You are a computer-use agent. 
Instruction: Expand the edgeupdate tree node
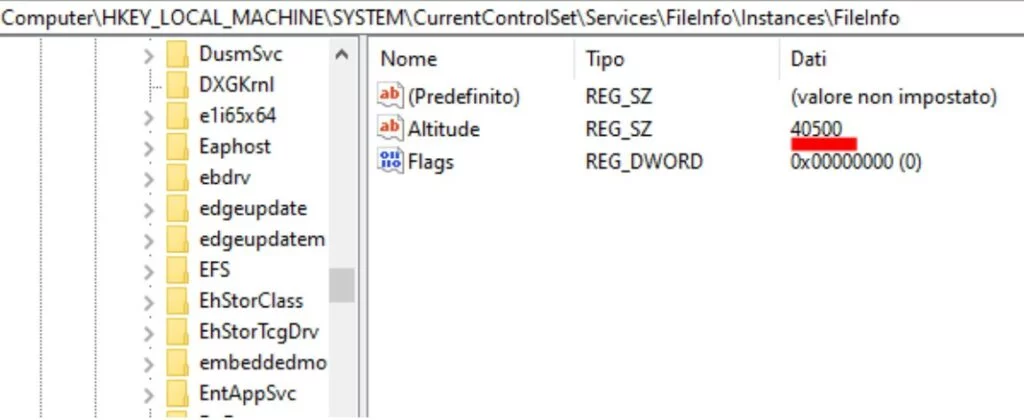148,209
